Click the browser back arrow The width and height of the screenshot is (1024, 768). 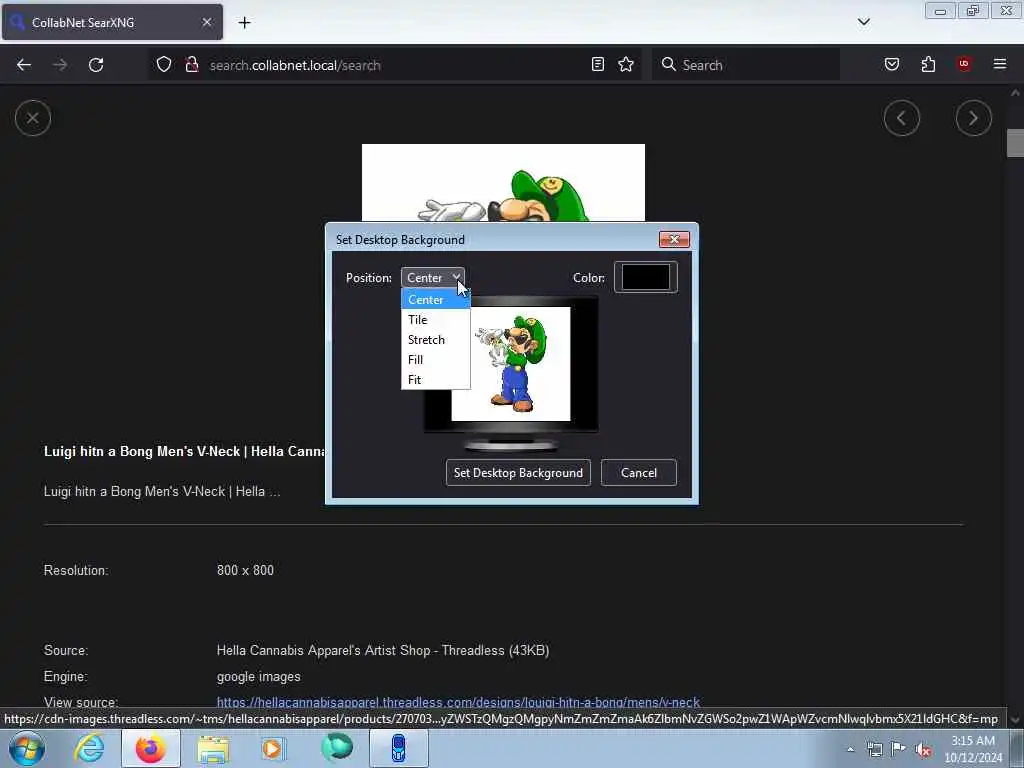(24, 65)
